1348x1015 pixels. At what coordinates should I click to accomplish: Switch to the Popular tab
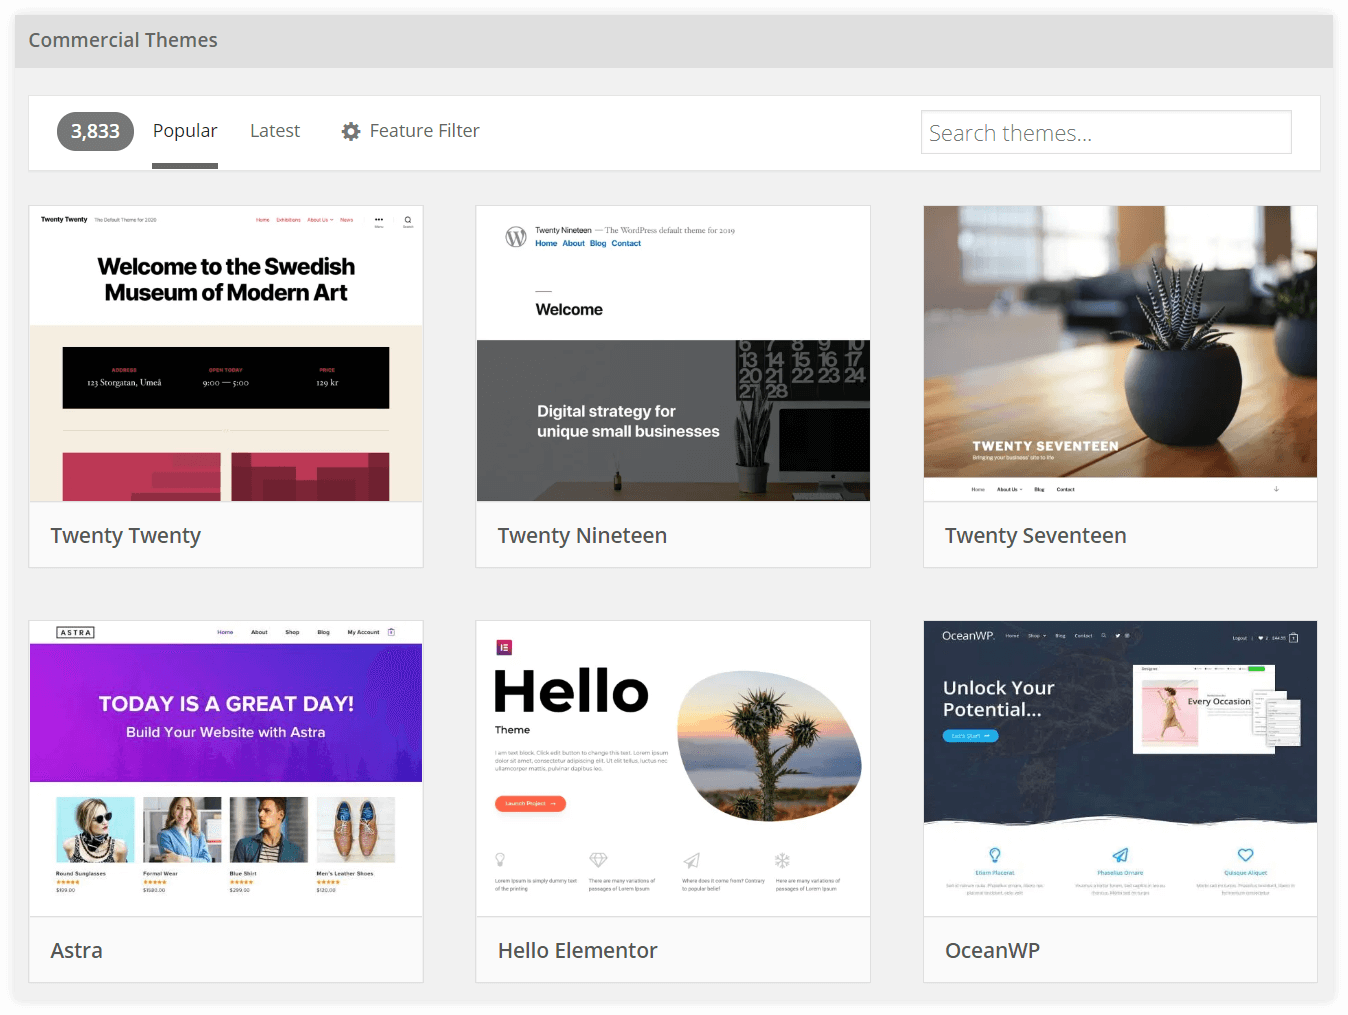pyautogui.click(x=185, y=131)
